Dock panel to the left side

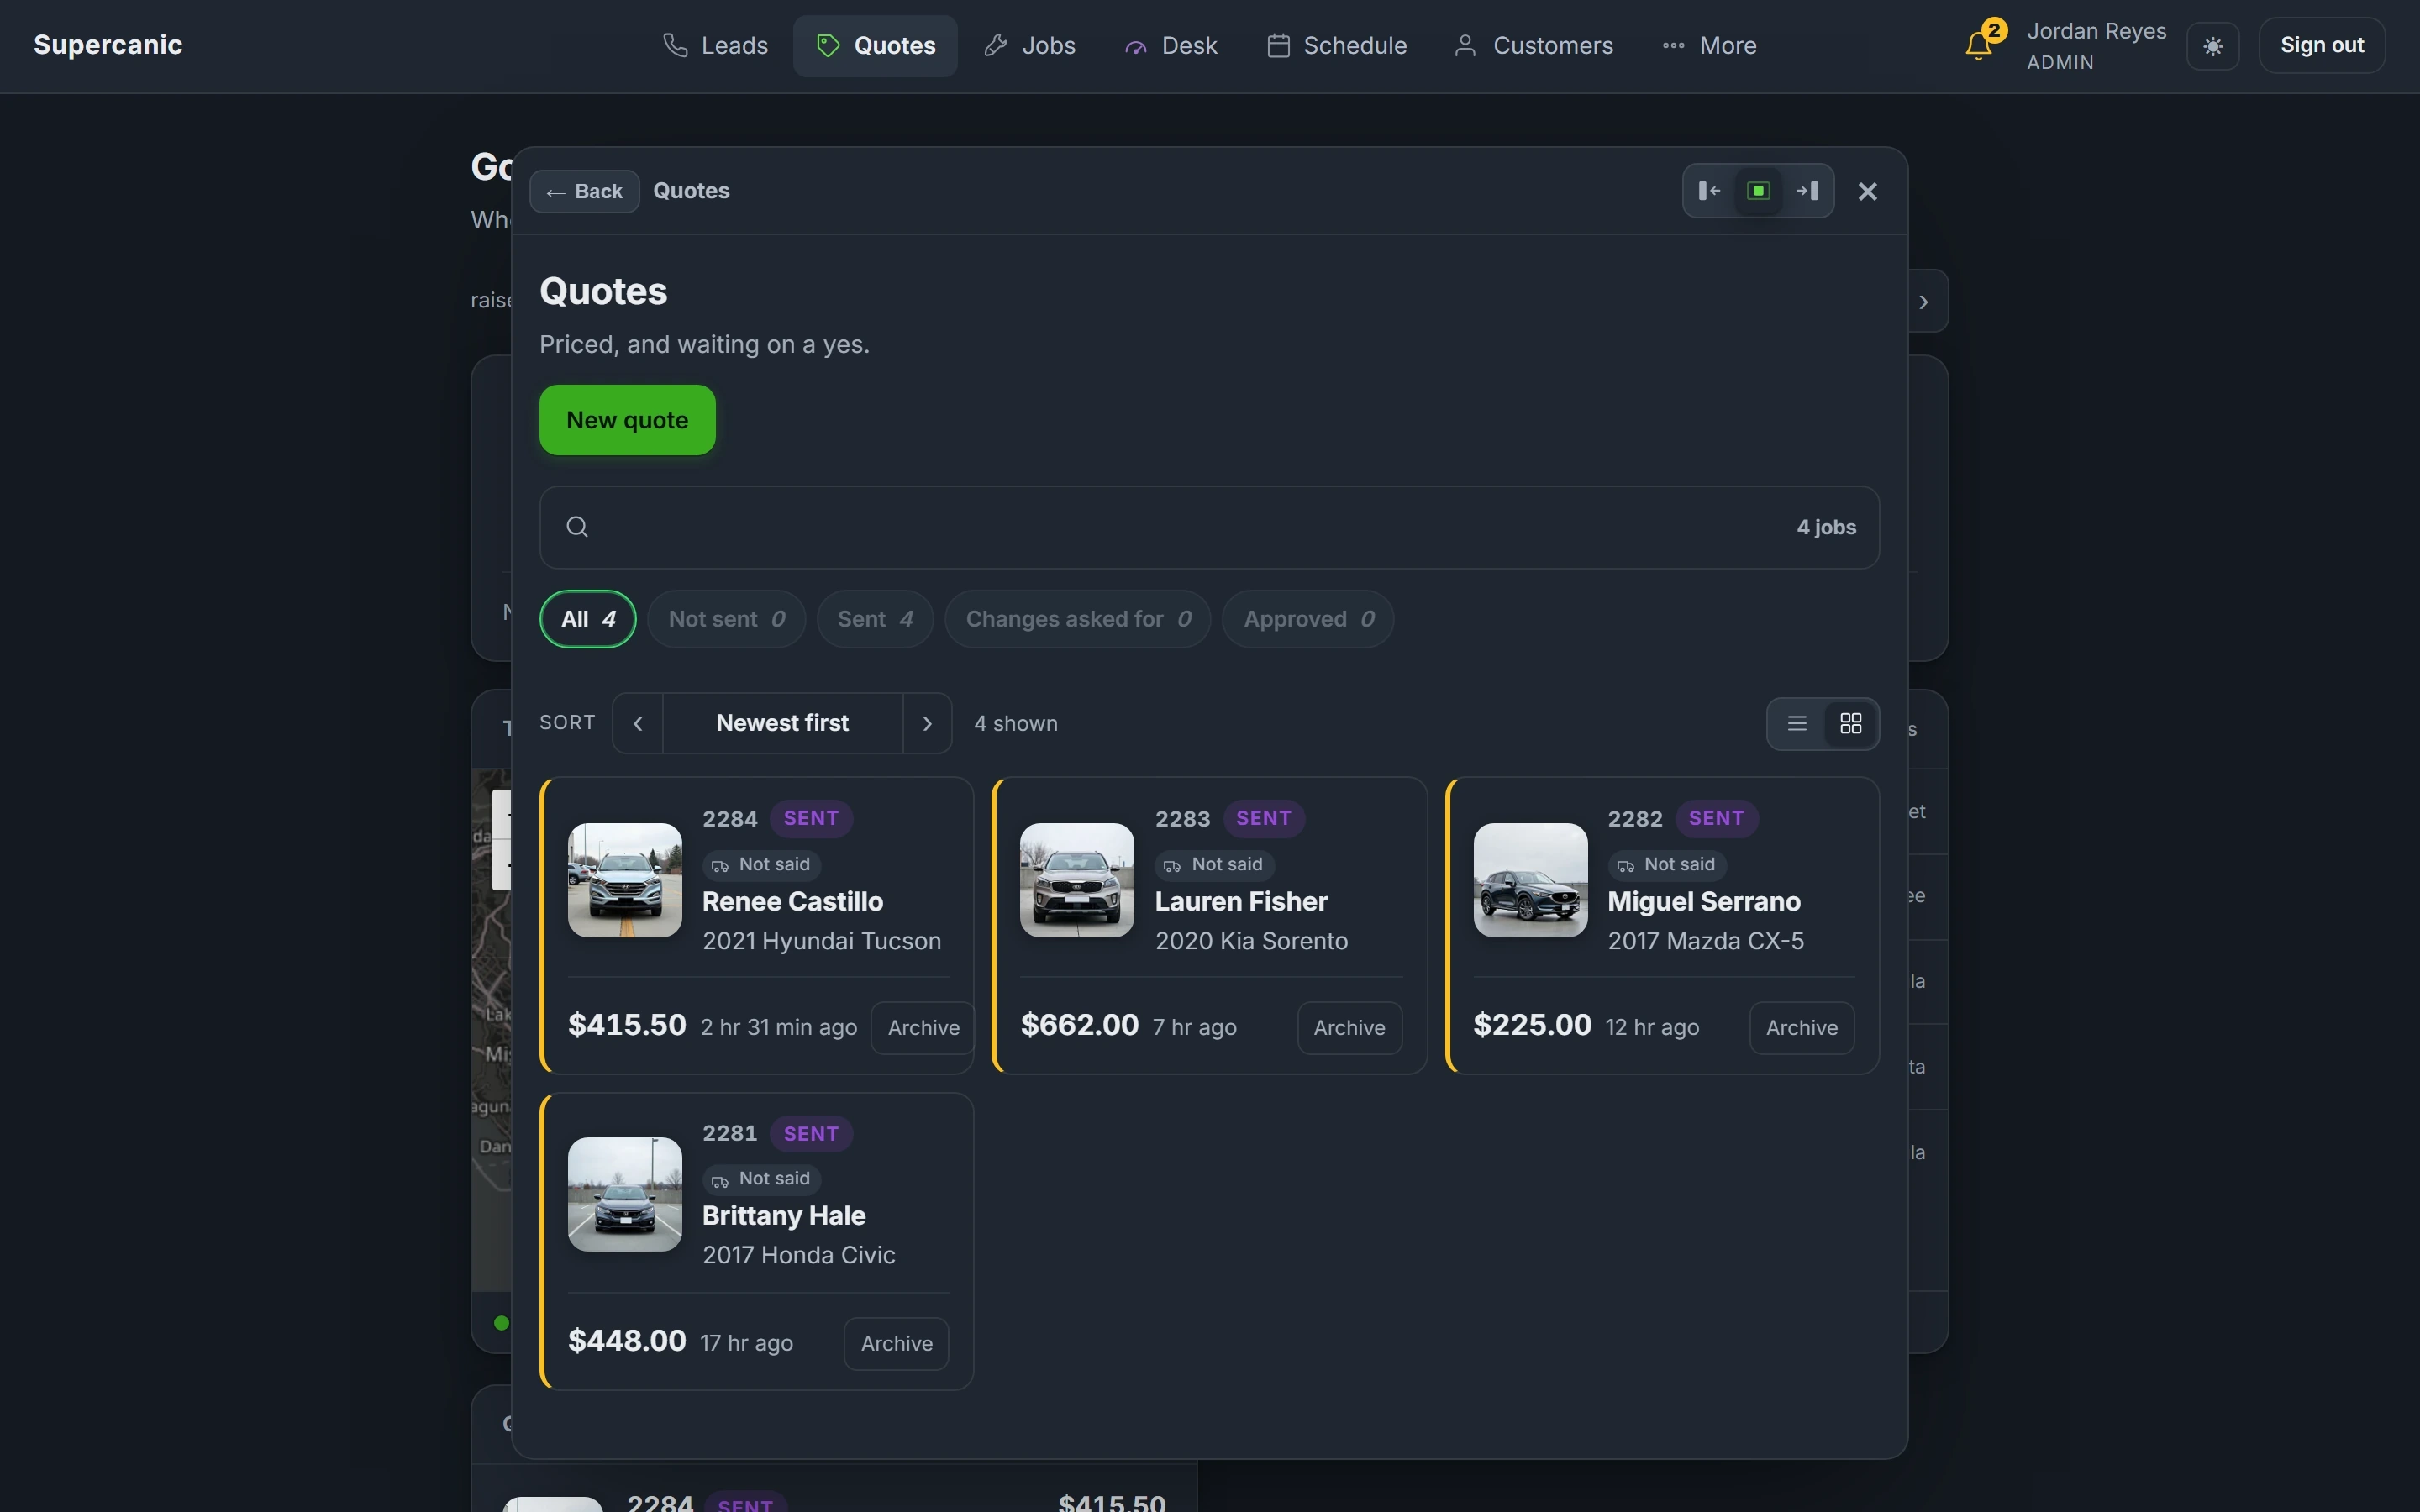pos(1709,191)
